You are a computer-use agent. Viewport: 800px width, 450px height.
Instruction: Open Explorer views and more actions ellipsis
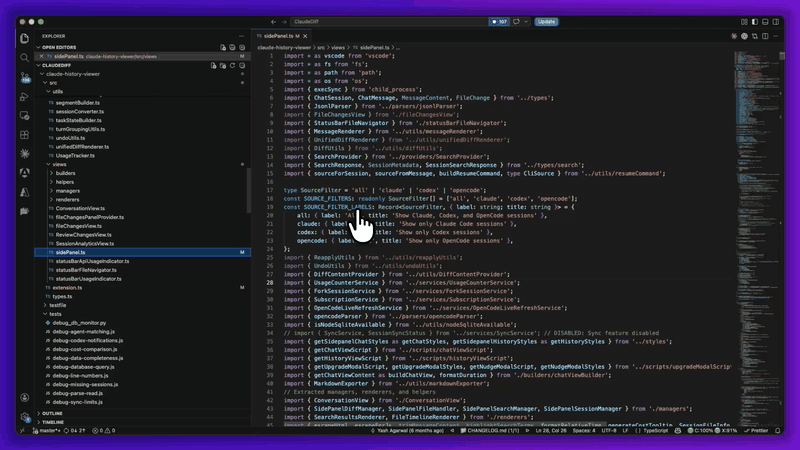[242, 36]
